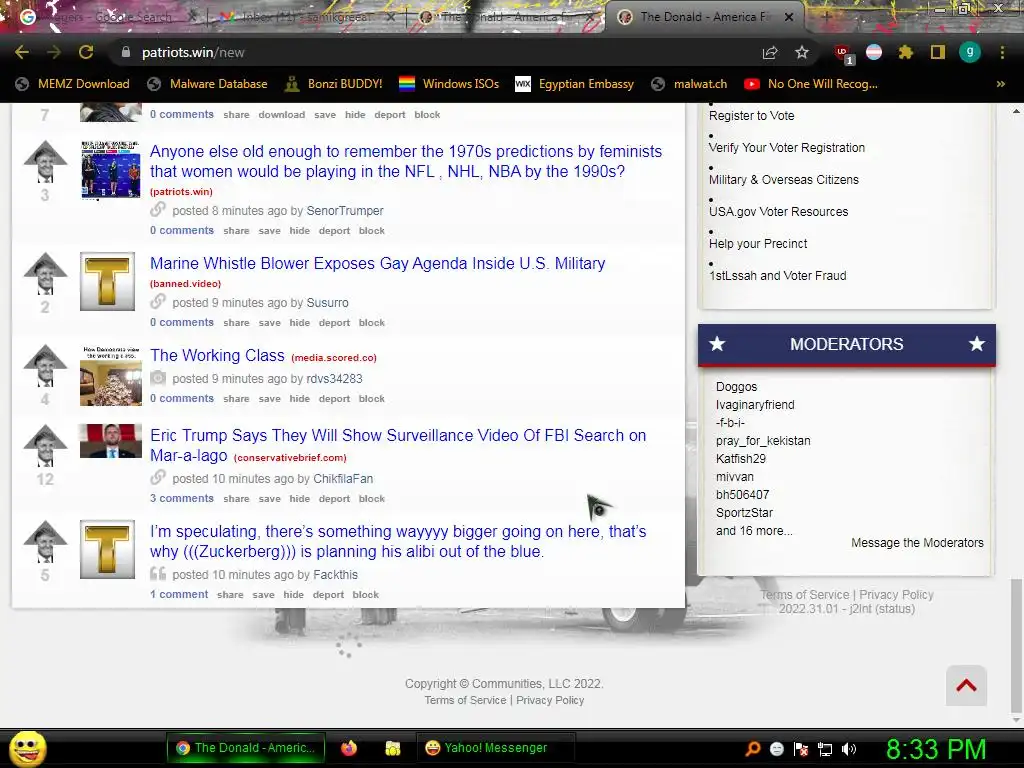1024x768 pixels.
Task: Open the Eric Trump post thumbnail
Action: click(110, 441)
